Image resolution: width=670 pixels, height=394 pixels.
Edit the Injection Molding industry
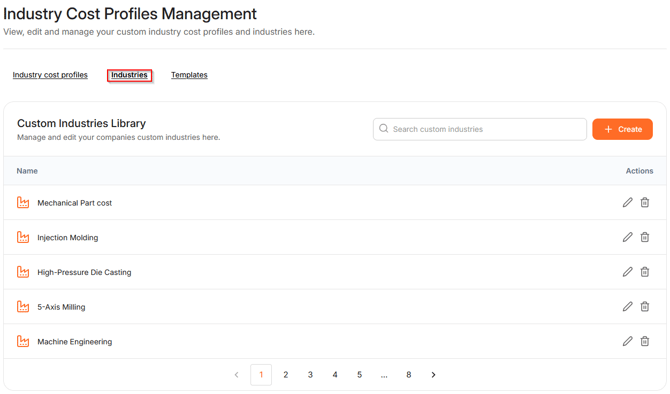click(x=627, y=237)
